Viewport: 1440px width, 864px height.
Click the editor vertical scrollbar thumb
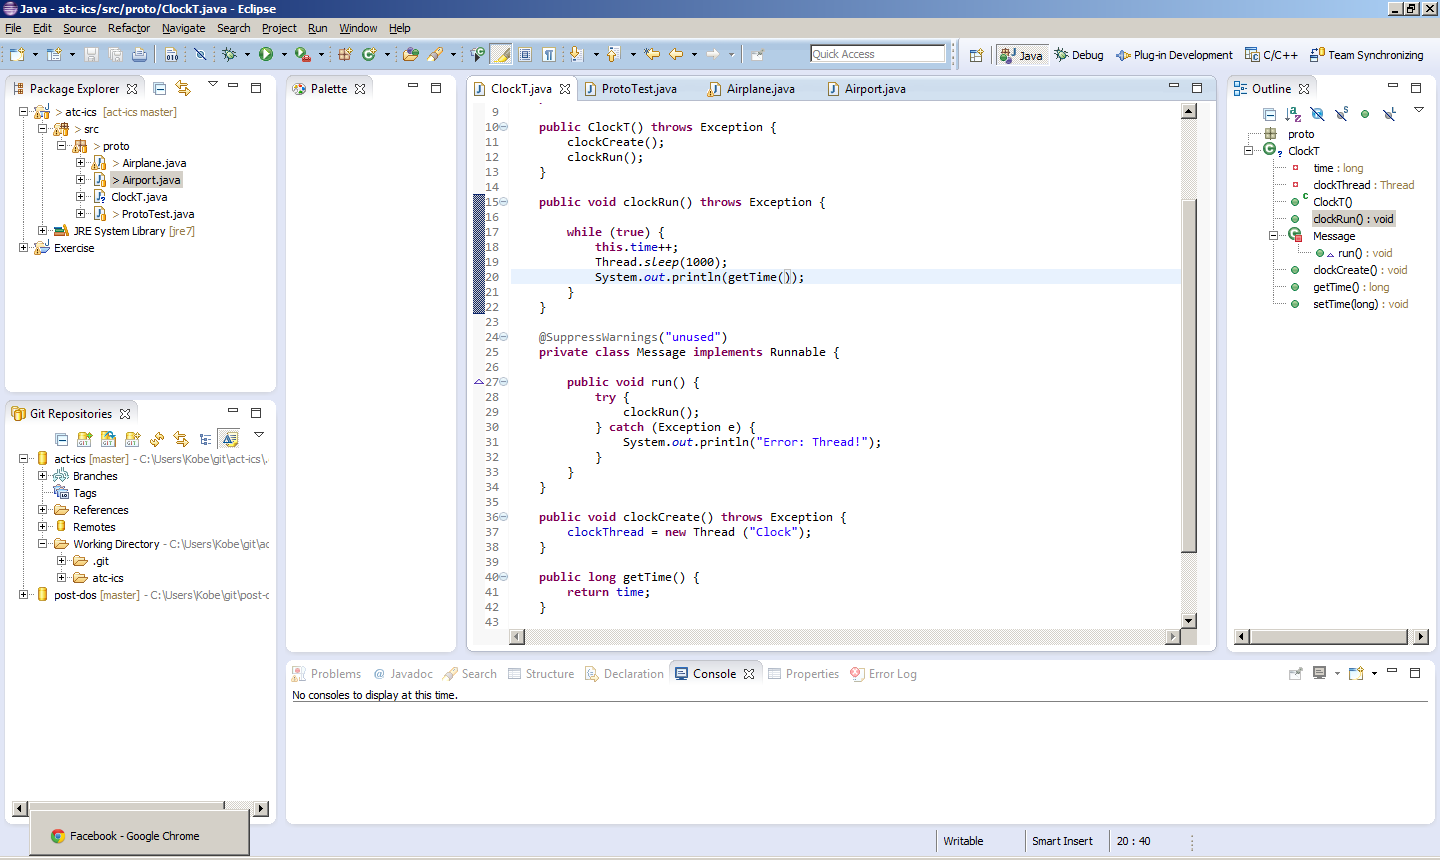click(1188, 375)
